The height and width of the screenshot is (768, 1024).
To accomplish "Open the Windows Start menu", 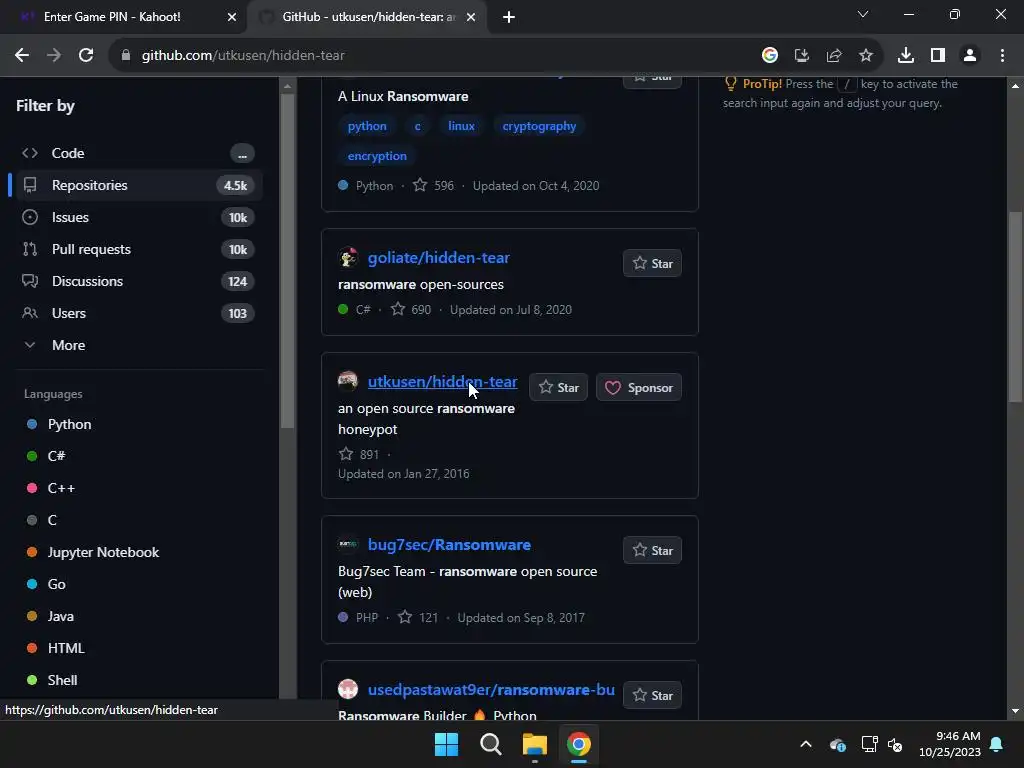I will (447, 744).
